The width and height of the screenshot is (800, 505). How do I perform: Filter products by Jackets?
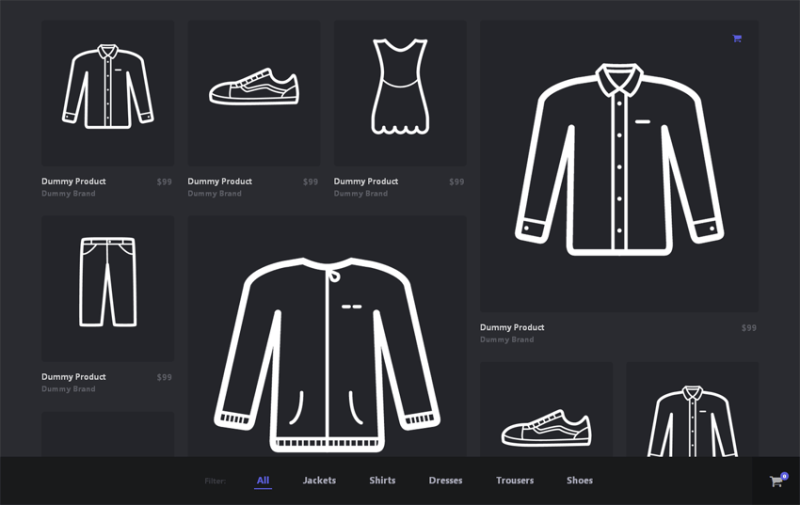[319, 481]
